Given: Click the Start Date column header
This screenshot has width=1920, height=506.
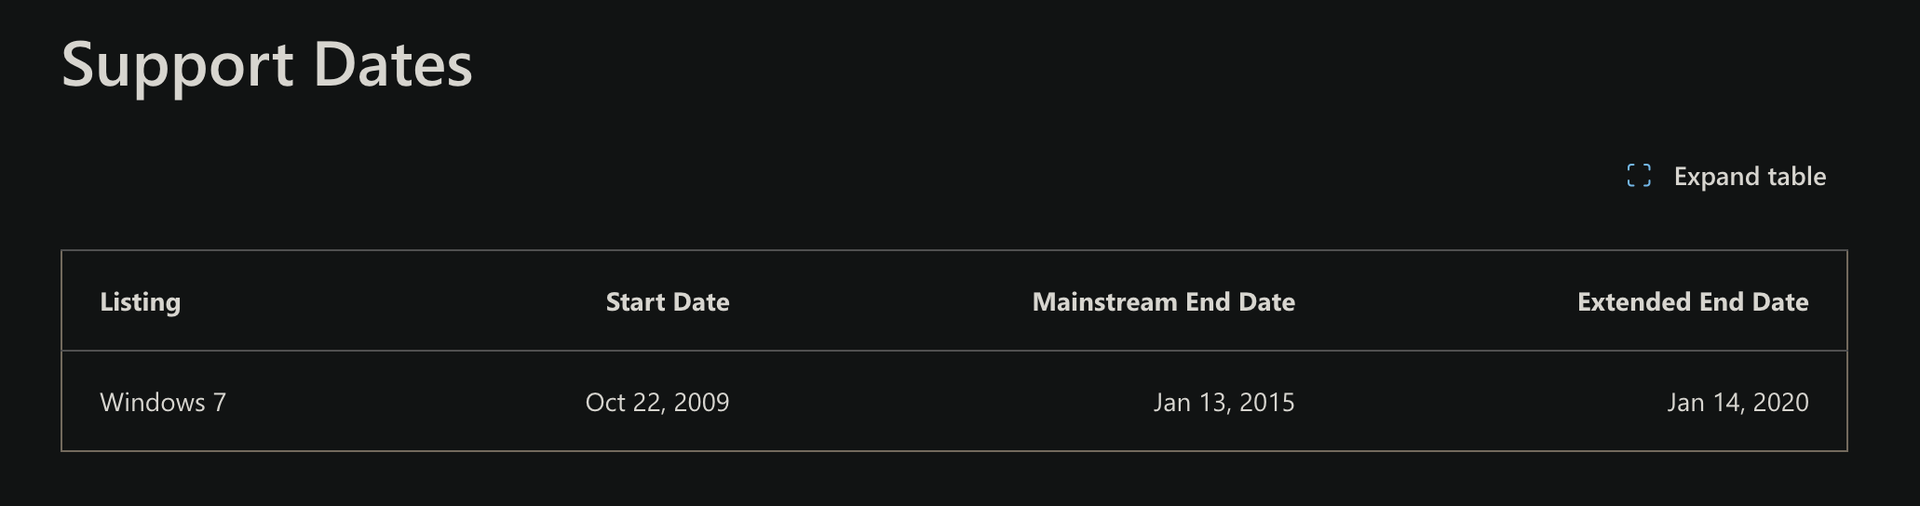Looking at the screenshot, I should pos(667,302).
